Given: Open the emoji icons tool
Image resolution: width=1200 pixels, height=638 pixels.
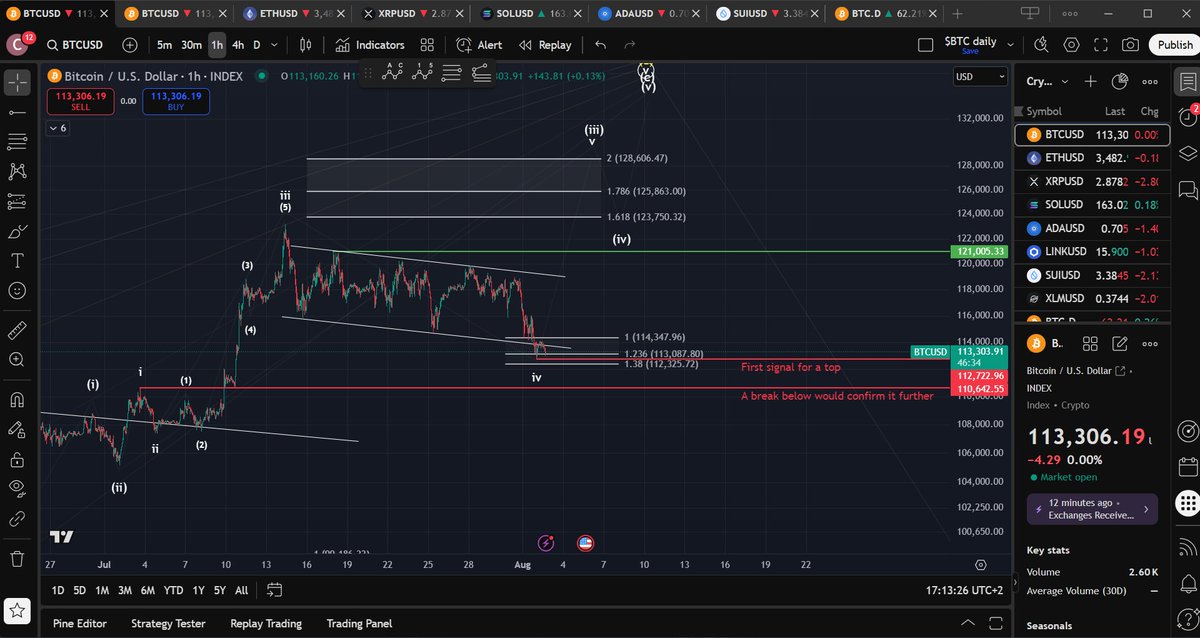Looking at the screenshot, I should (x=17, y=291).
